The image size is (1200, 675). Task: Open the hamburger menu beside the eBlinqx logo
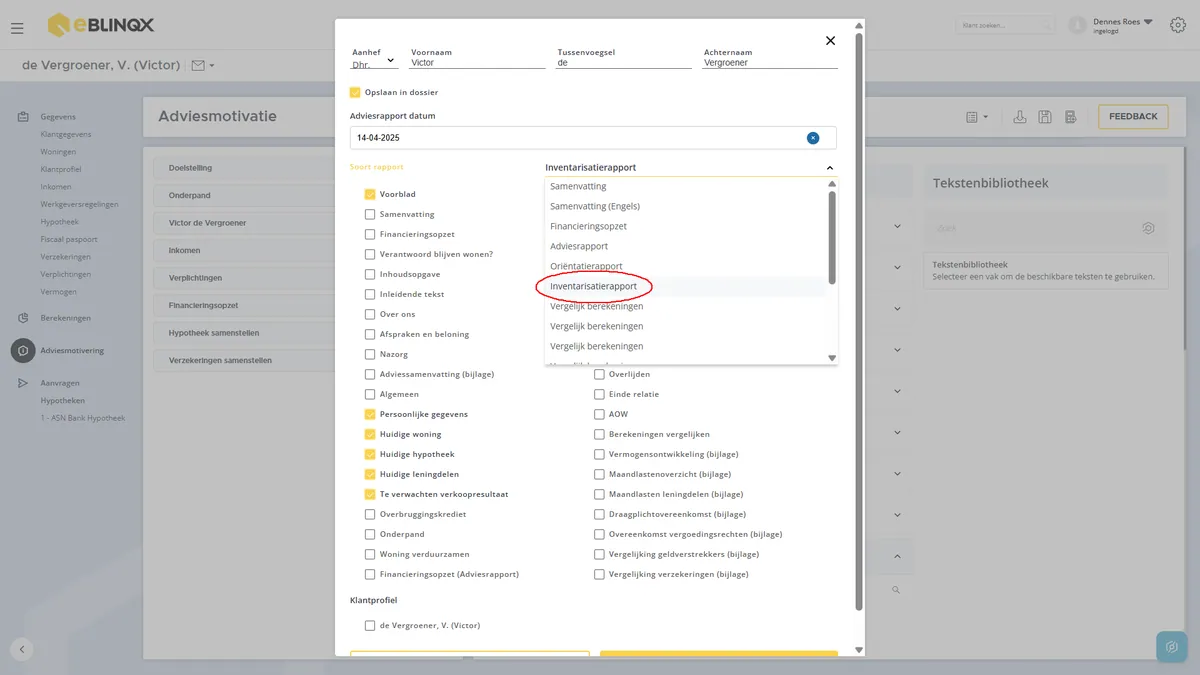tap(17, 28)
